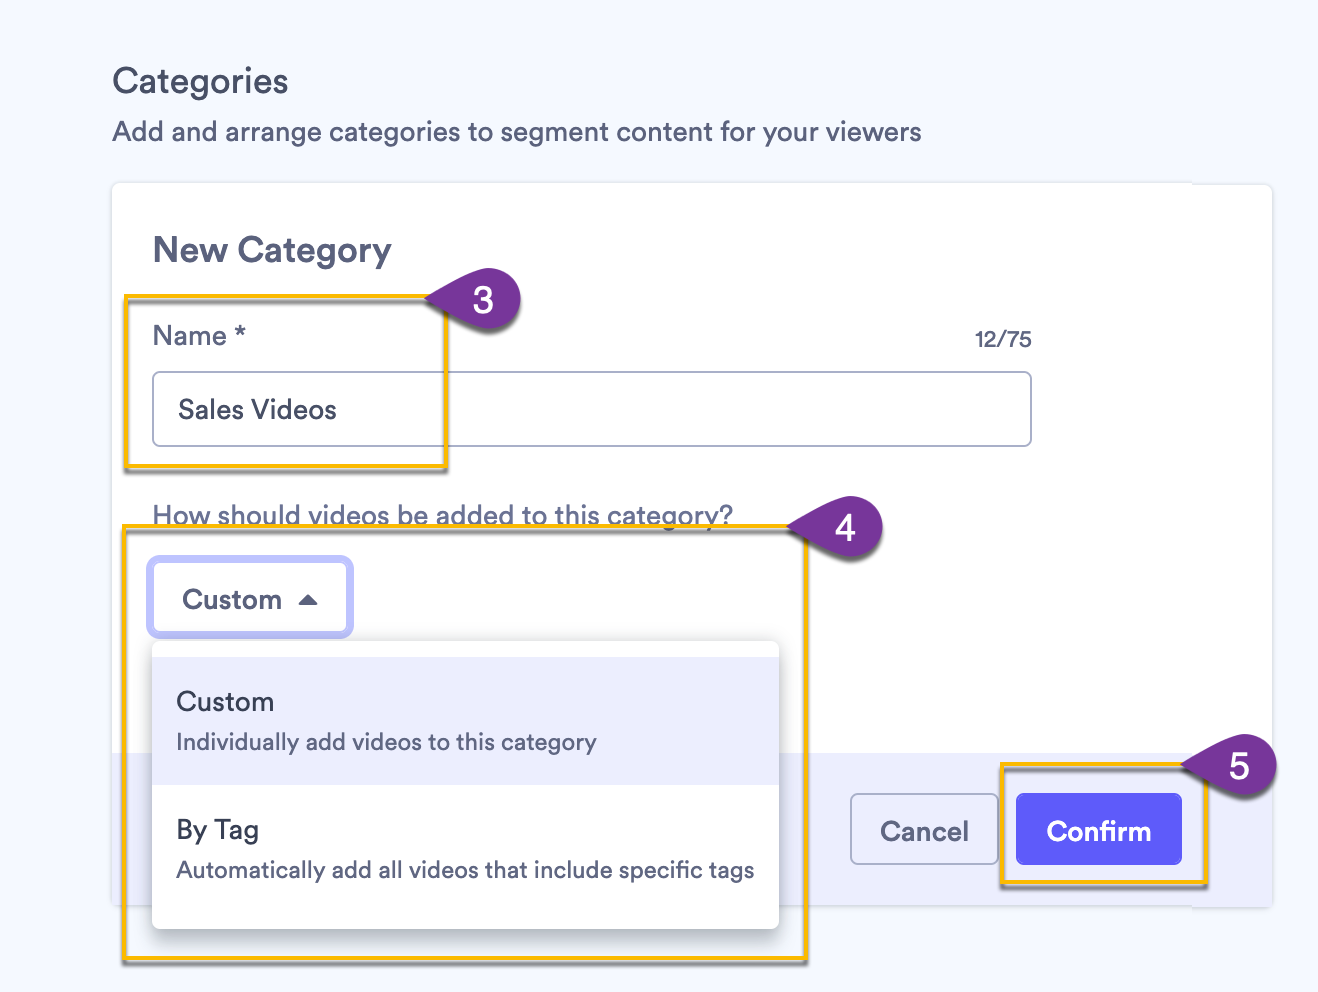The height and width of the screenshot is (992, 1318).
Task: Click the Name * field label
Action: [199, 336]
